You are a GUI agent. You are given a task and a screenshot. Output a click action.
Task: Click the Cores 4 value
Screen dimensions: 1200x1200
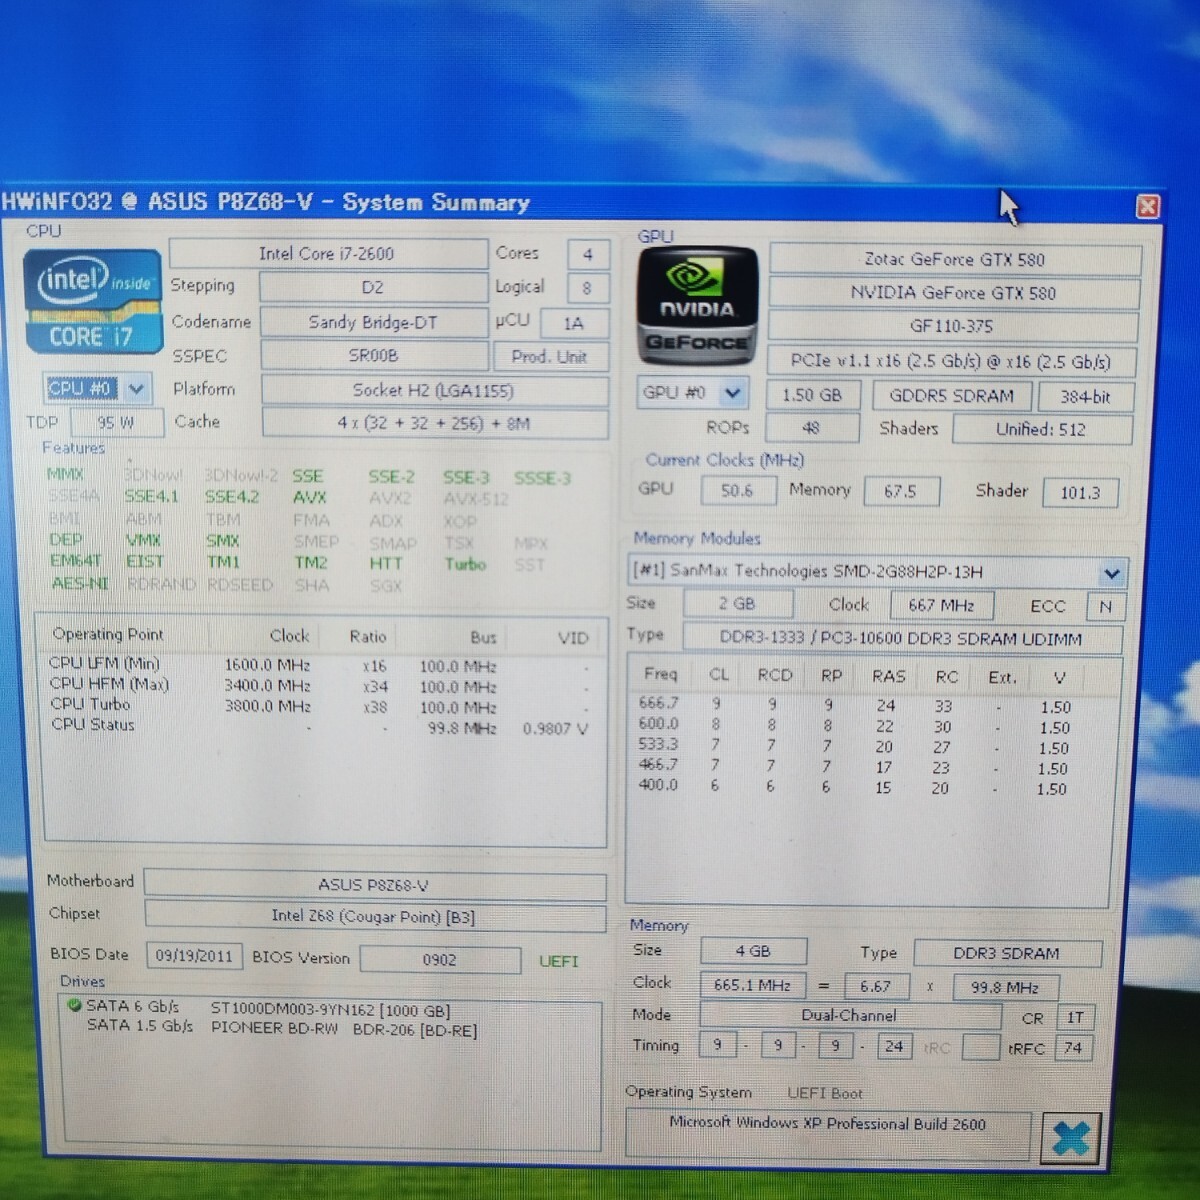587,254
